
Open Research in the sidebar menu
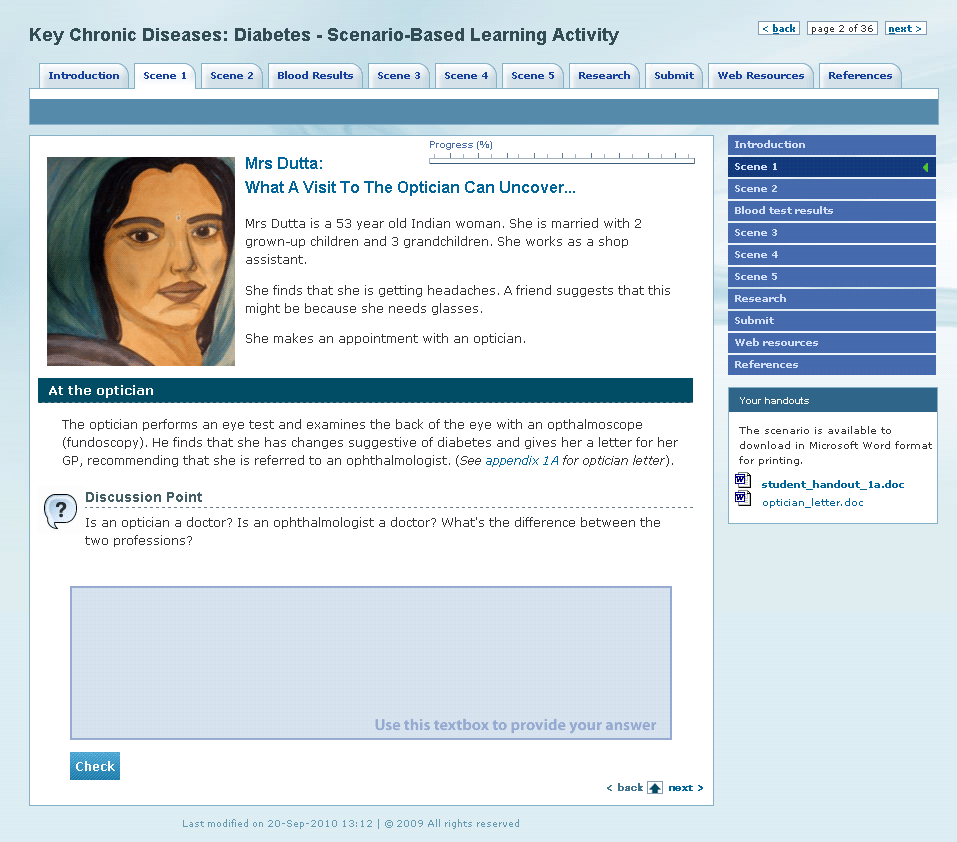tap(832, 298)
